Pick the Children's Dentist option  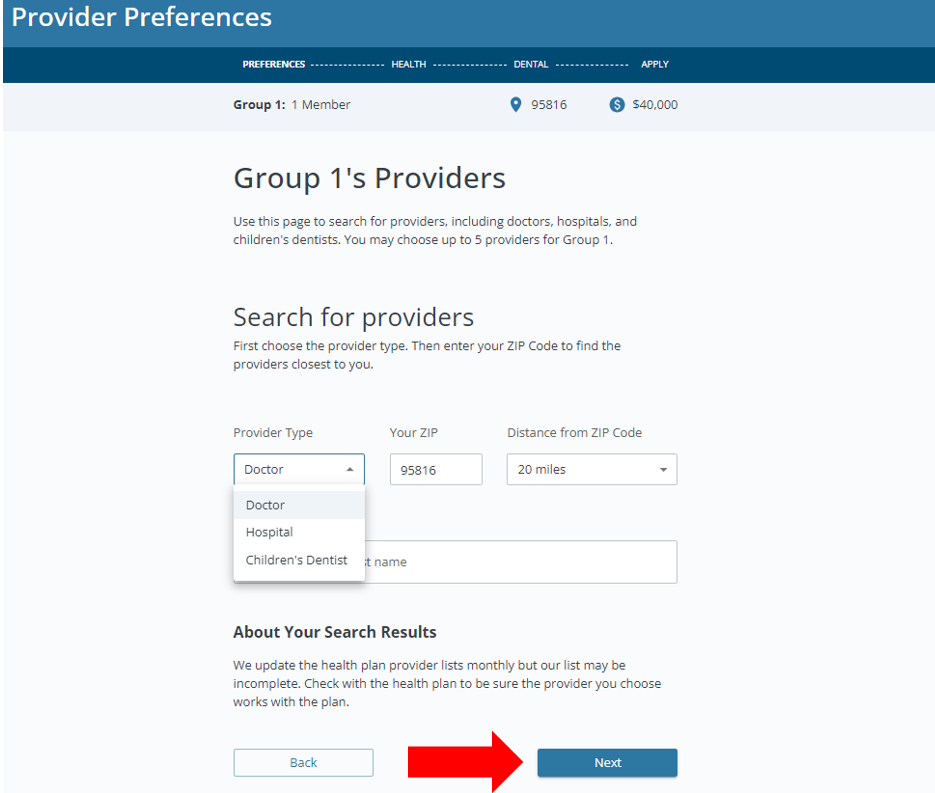click(x=297, y=560)
